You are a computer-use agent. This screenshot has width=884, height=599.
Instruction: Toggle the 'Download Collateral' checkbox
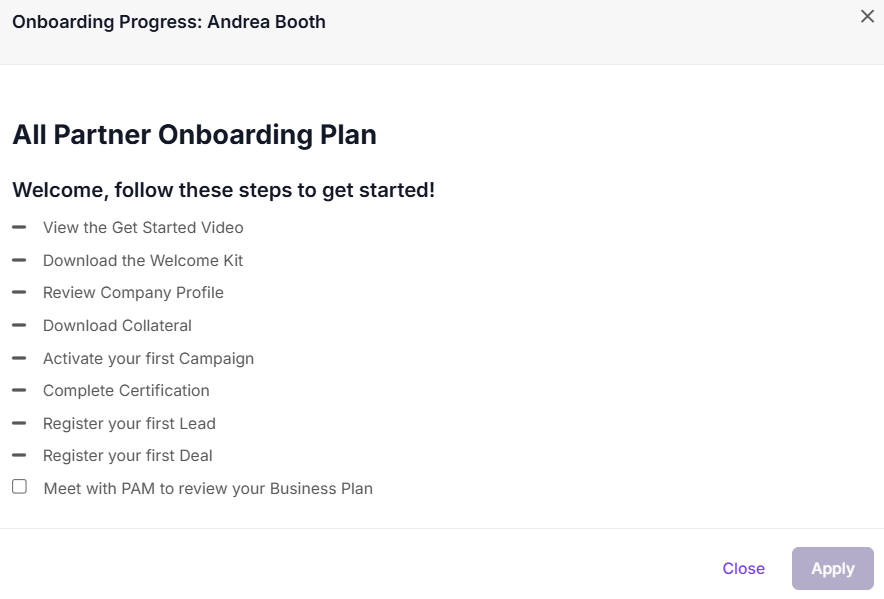click(x=18, y=325)
